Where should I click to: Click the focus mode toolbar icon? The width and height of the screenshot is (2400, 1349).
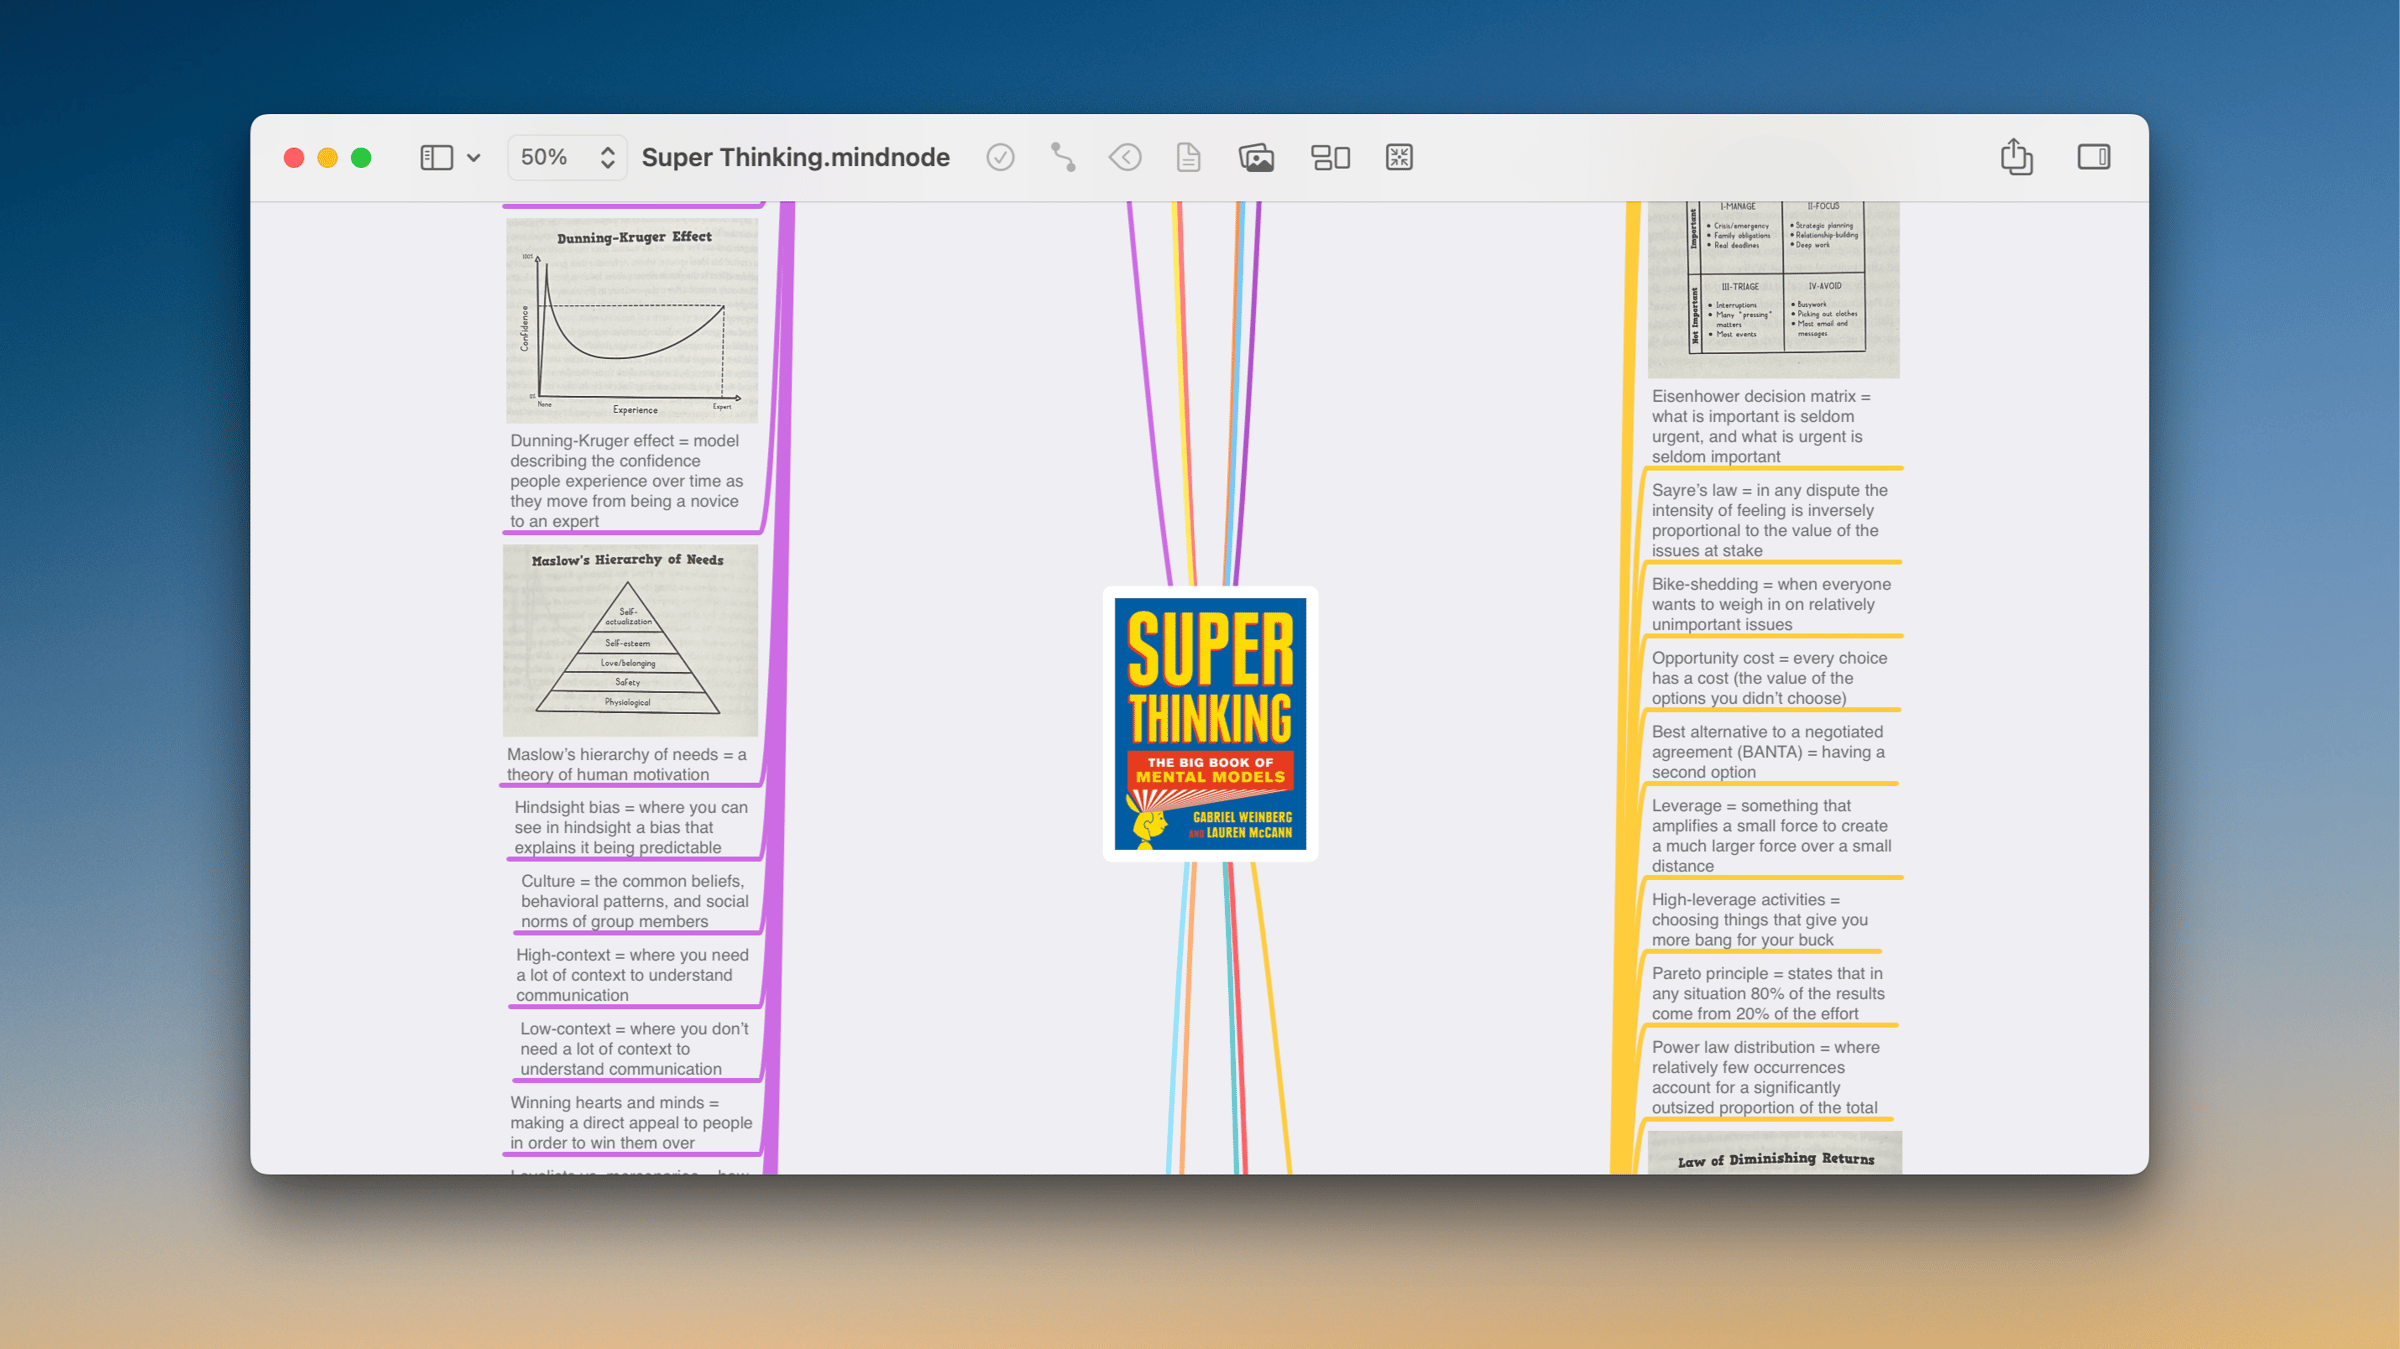tap(1399, 157)
